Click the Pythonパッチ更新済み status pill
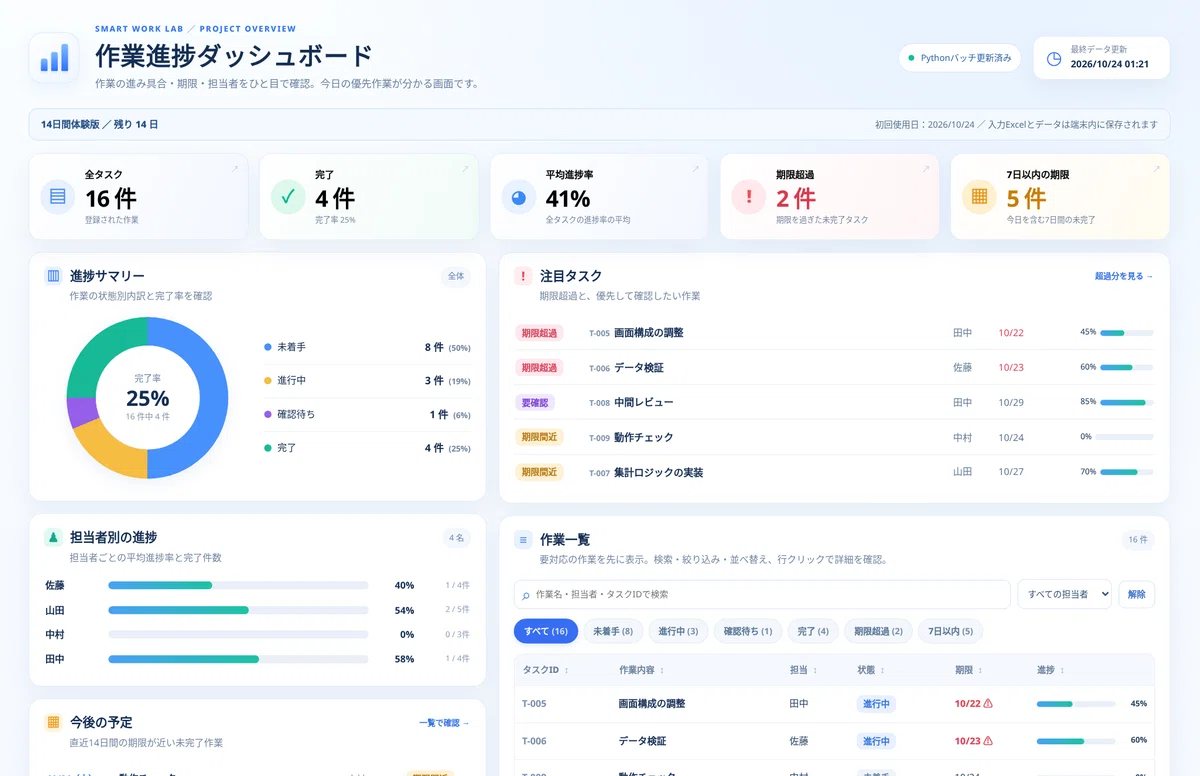 tap(959, 58)
